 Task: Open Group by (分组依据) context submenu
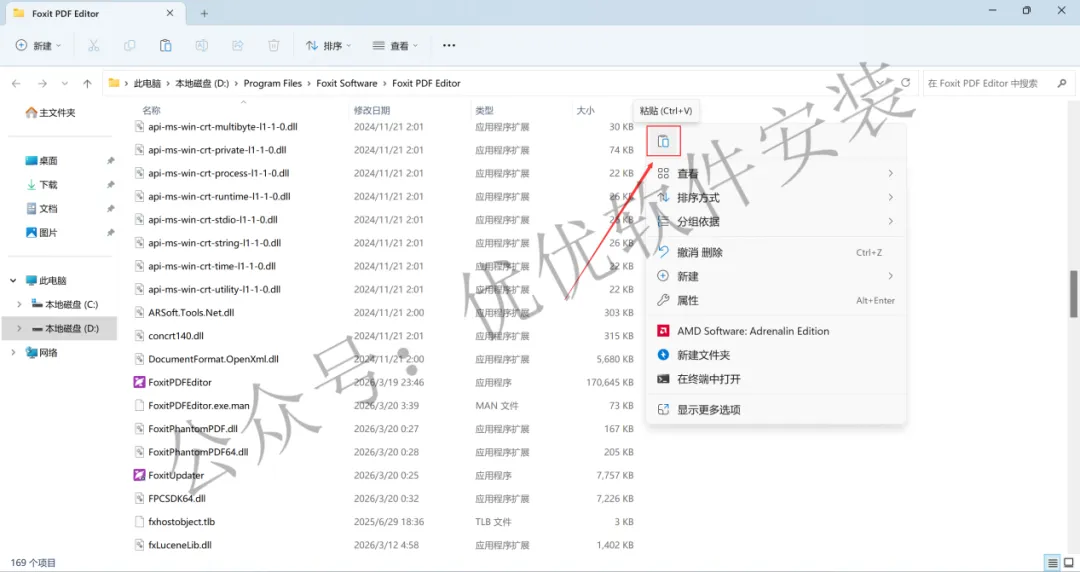coord(776,222)
